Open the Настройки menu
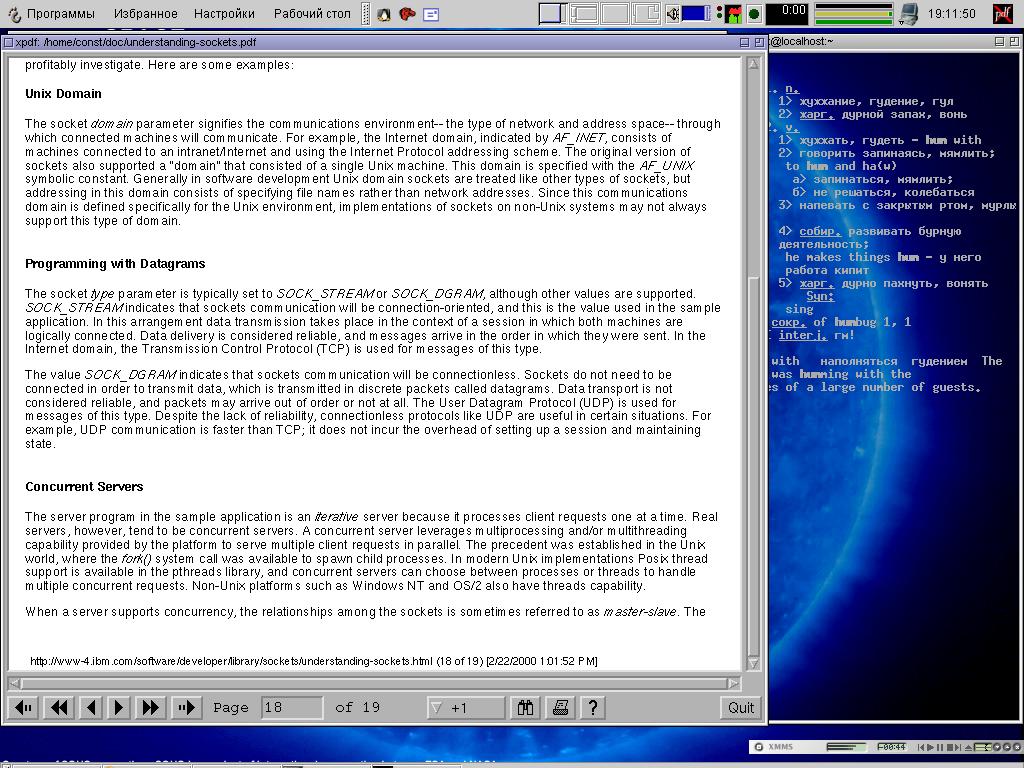The width and height of the screenshot is (1024, 768). click(224, 14)
